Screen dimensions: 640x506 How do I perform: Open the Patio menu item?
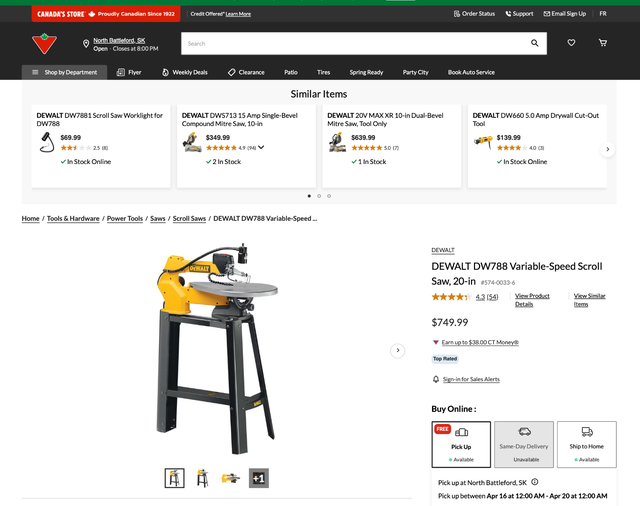click(291, 72)
